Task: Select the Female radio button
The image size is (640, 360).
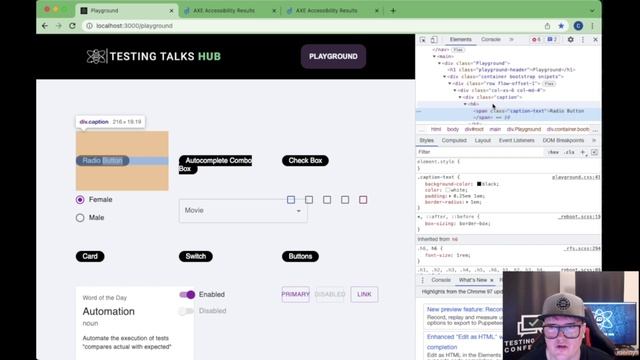Action: (x=80, y=200)
